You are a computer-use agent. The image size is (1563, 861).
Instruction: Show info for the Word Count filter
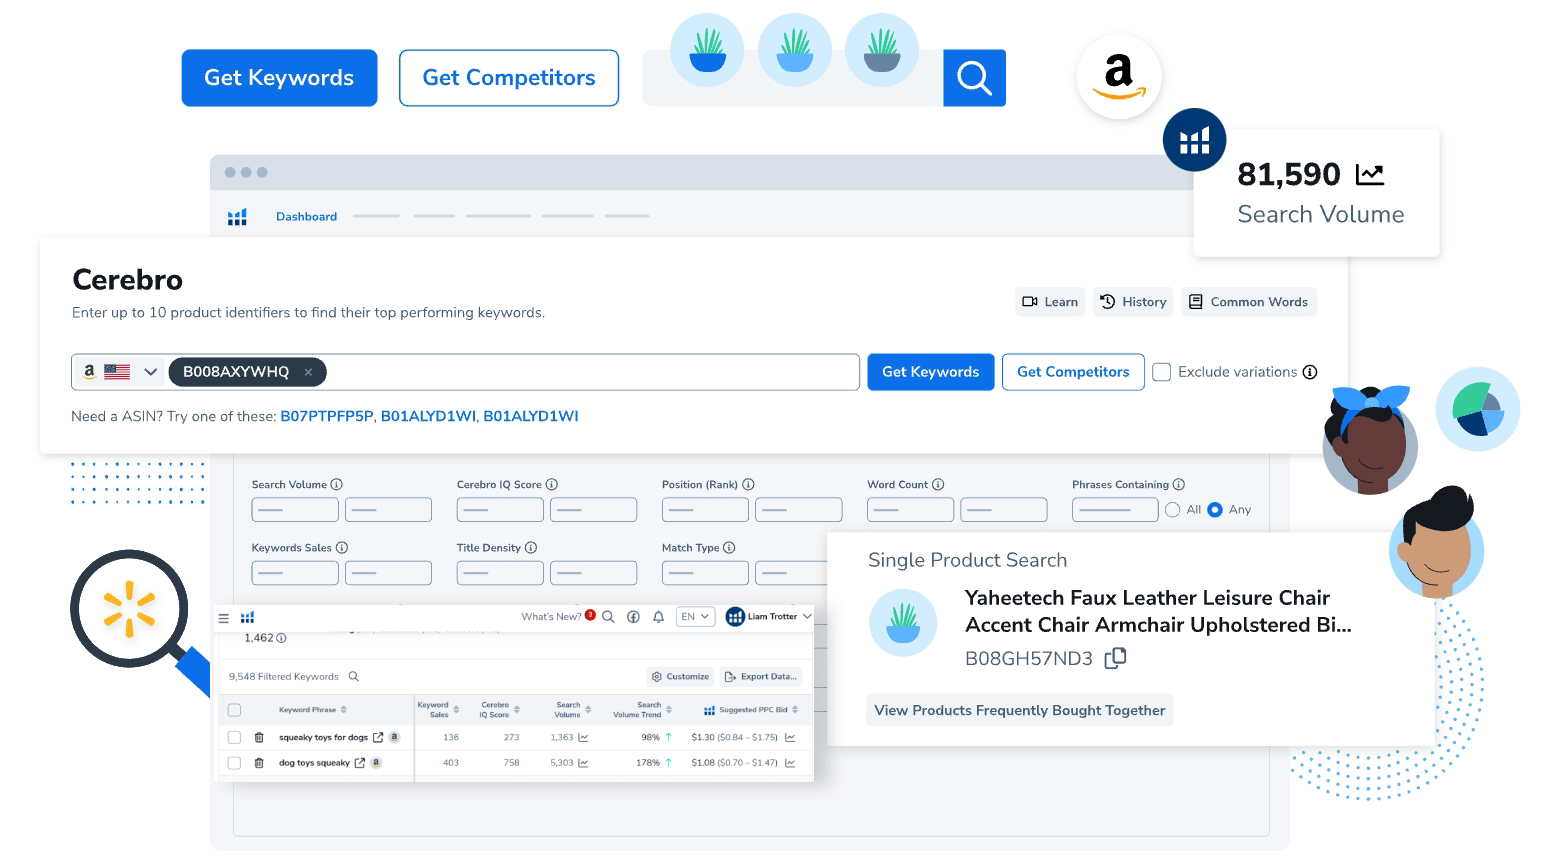(938, 484)
